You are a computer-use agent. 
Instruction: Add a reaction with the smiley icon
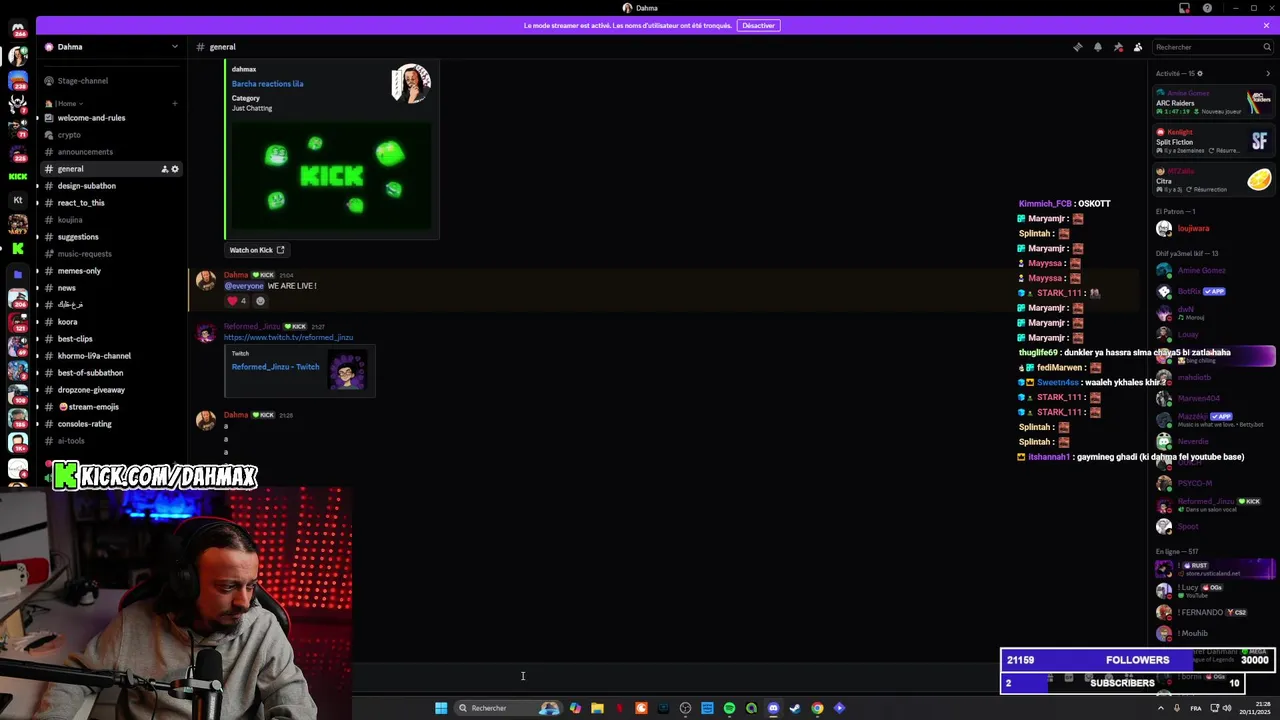click(x=260, y=301)
